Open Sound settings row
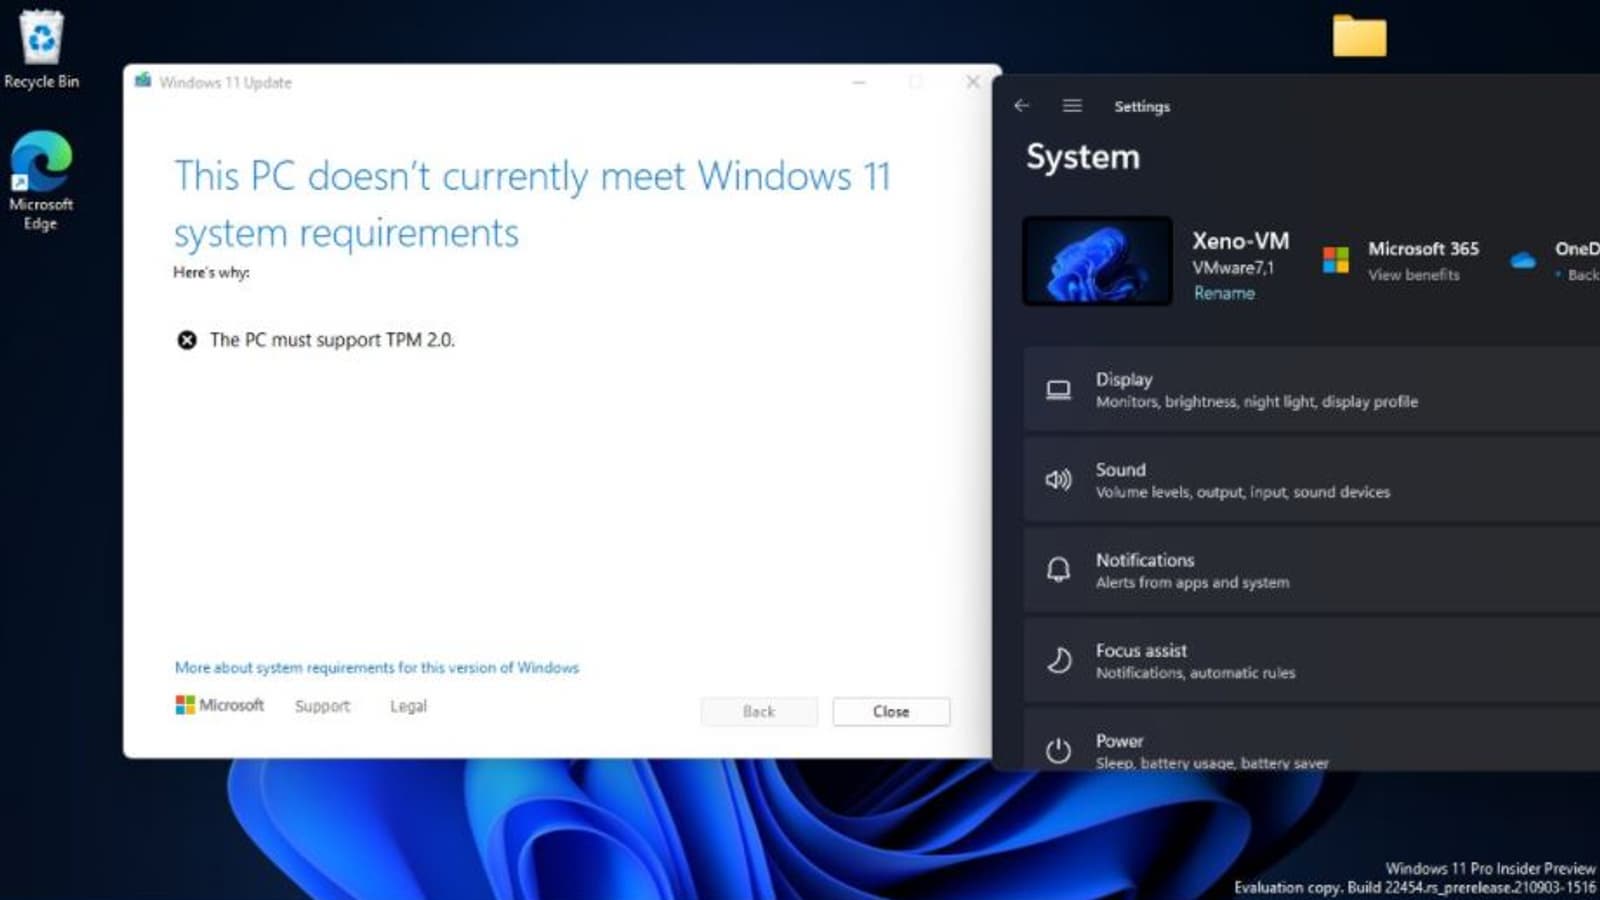Image resolution: width=1600 pixels, height=900 pixels. coord(1312,480)
